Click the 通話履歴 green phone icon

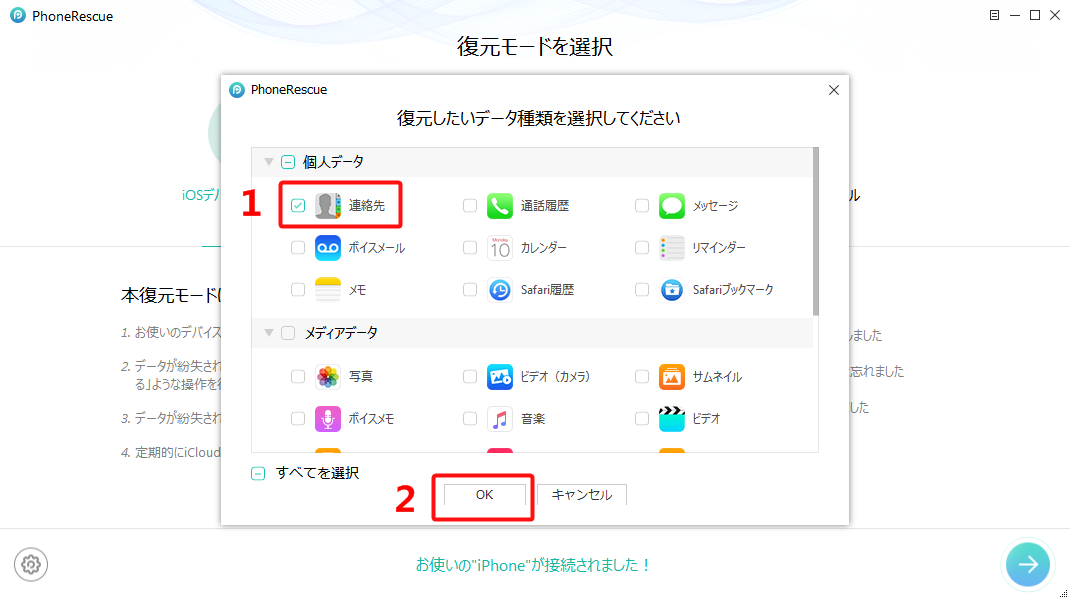click(x=500, y=205)
